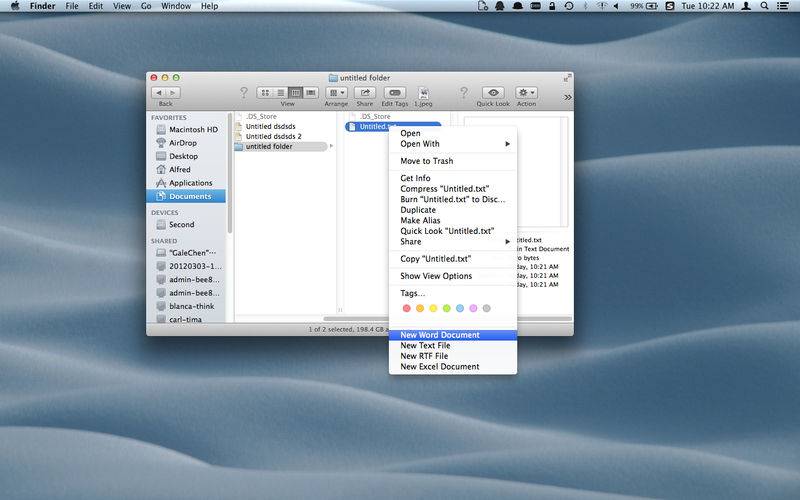Open the Arrange dropdown
Image resolution: width=800 pixels, height=500 pixels.
point(336,93)
